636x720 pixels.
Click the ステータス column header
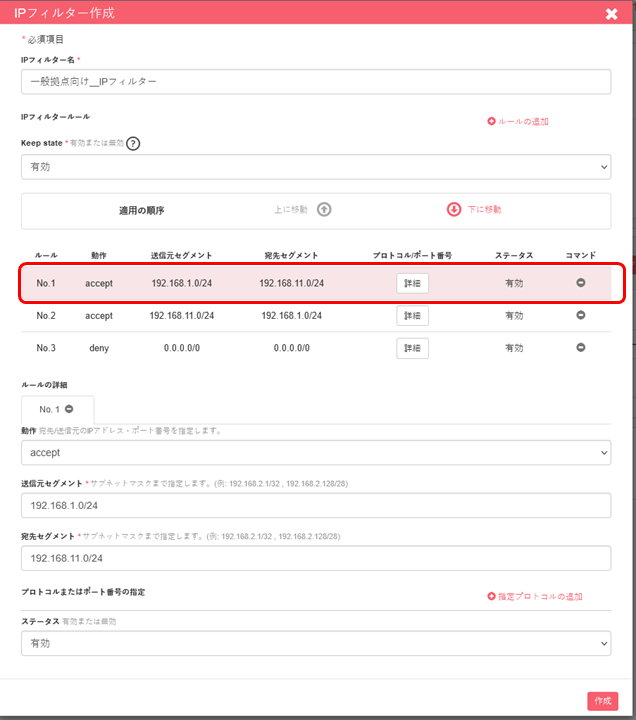pyautogui.click(x=514, y=255)
